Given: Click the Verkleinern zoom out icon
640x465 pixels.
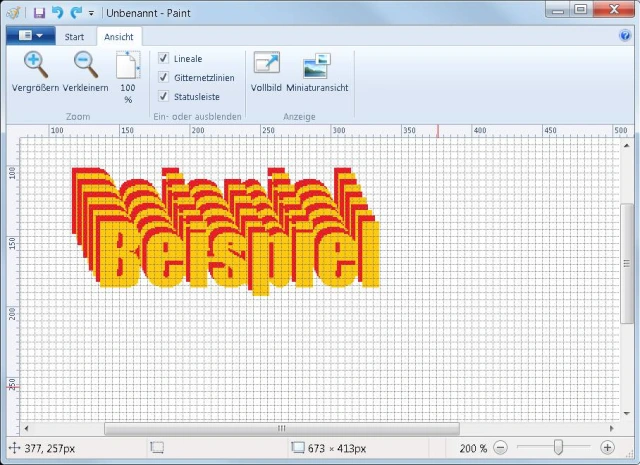Looking at the screenshot, I should point(86,66).
